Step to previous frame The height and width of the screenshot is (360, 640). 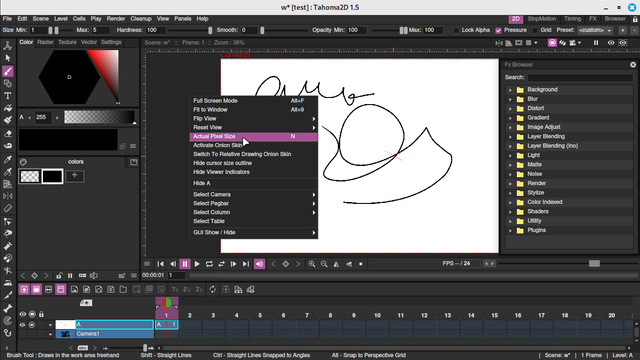tap(173, 264)
